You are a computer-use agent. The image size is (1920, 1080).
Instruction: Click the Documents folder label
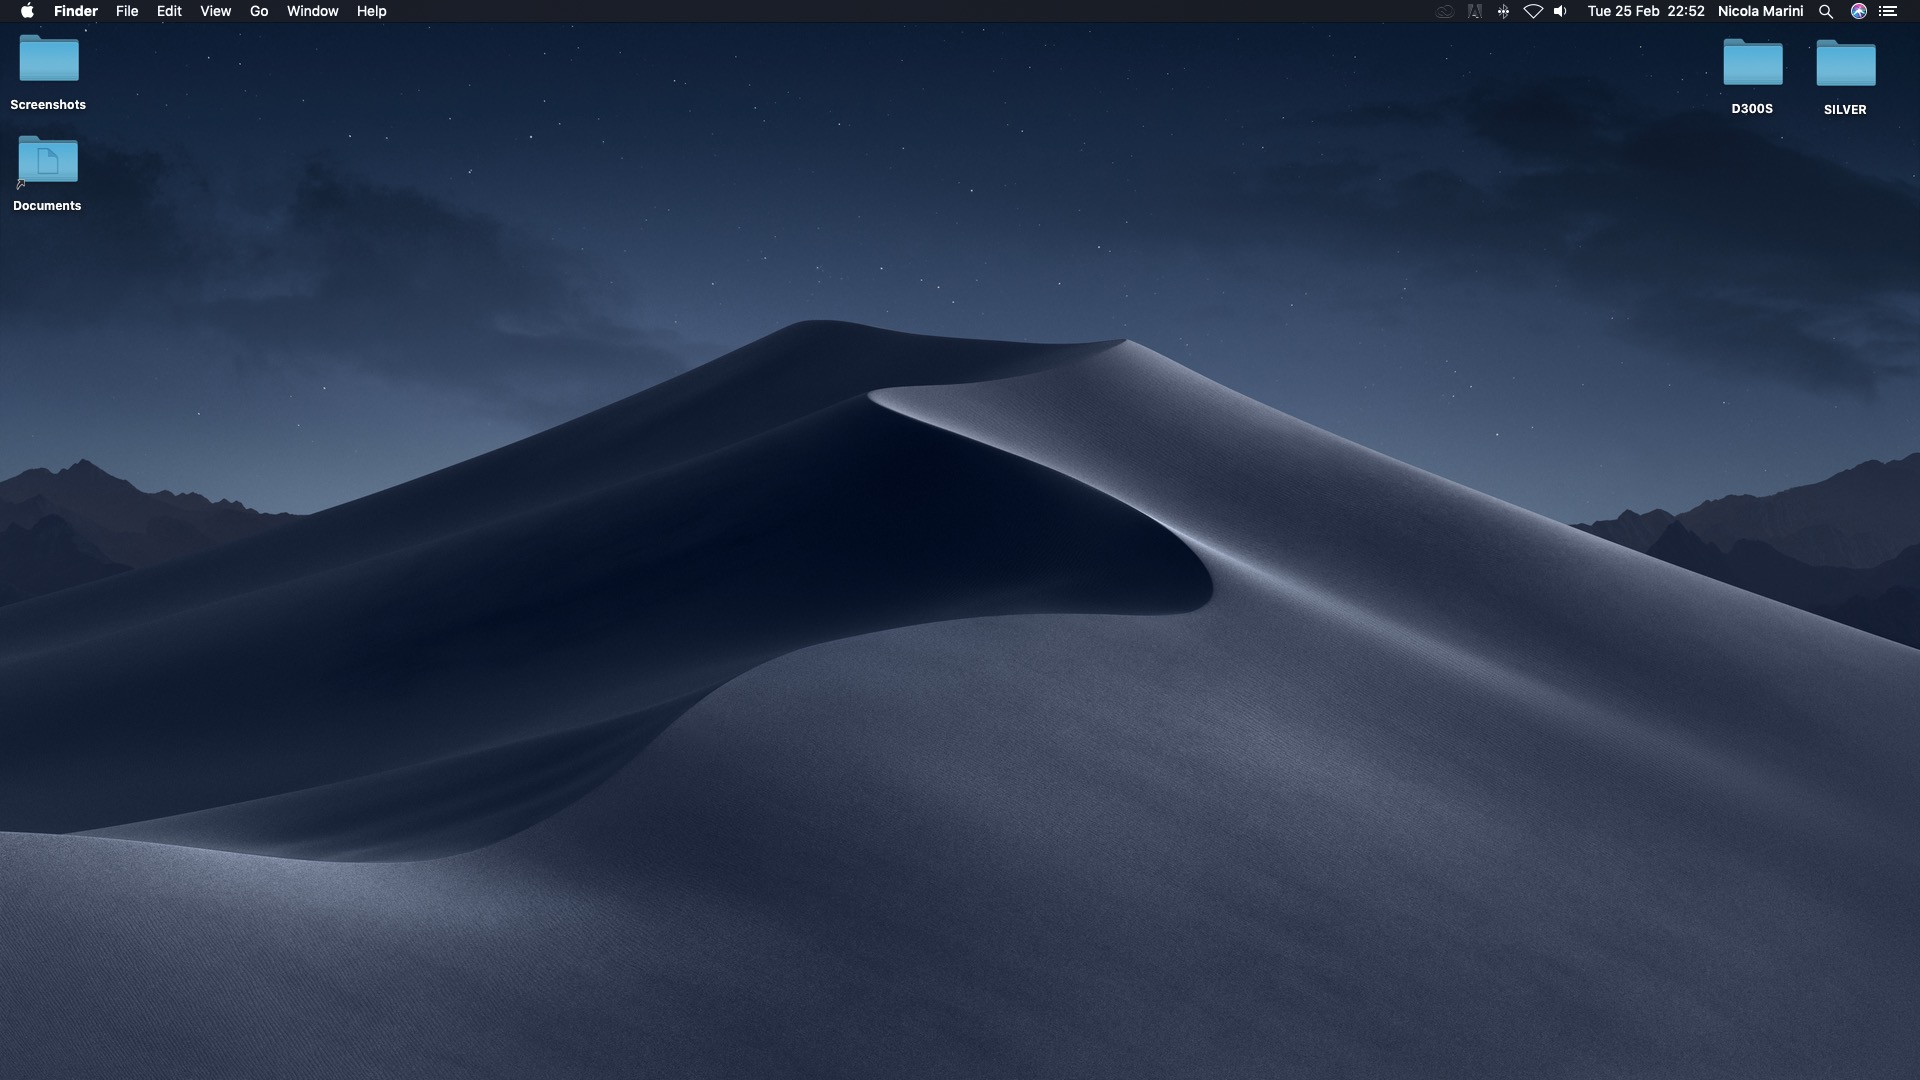click(47, 206)
